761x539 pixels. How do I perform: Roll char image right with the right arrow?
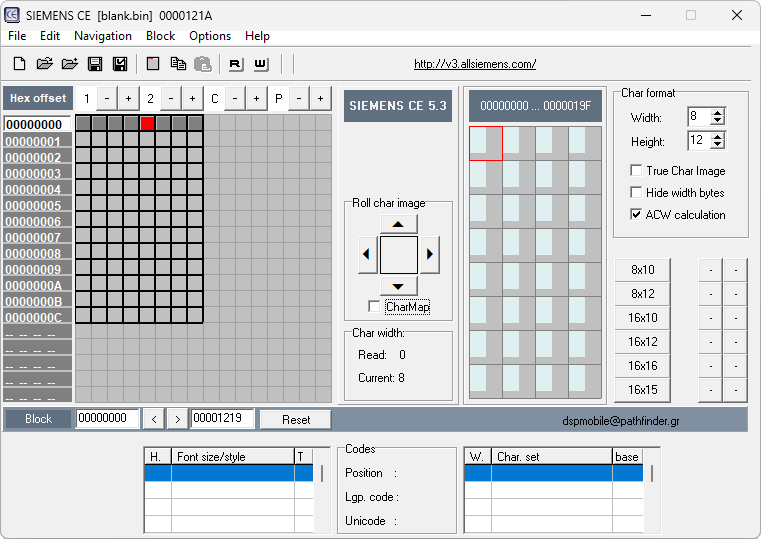coord(430,254)
